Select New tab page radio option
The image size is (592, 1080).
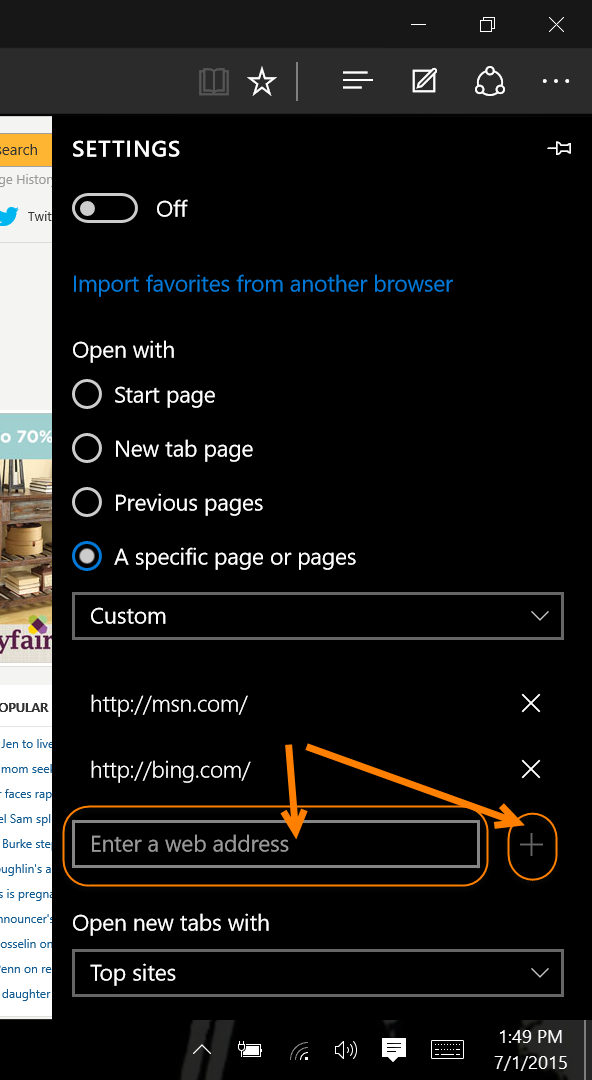click(87, 448)
